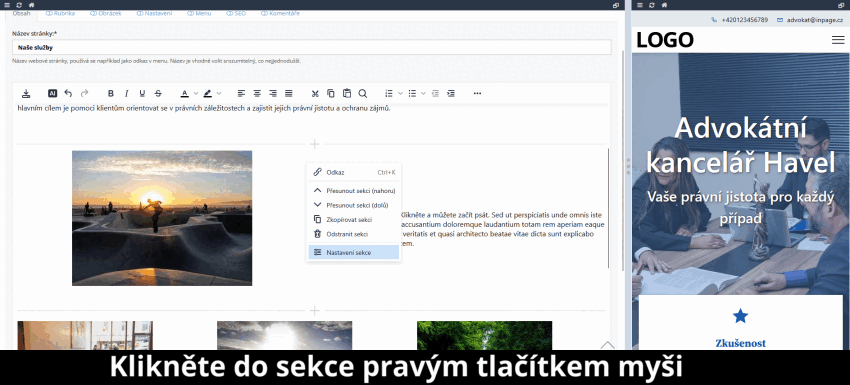Select the skatepark sunset image
850x385 pixels.
pyautogui.click(x=162, y=218)
